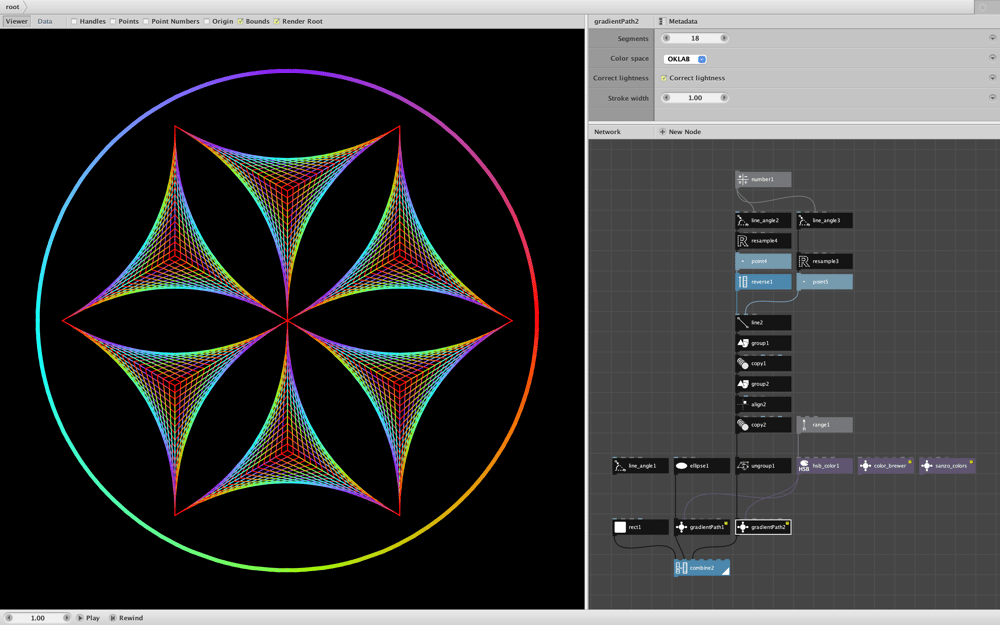This screenshot has height=625, width=1000.
Task: Select the line_angle2 node
Action: [763, 220]
